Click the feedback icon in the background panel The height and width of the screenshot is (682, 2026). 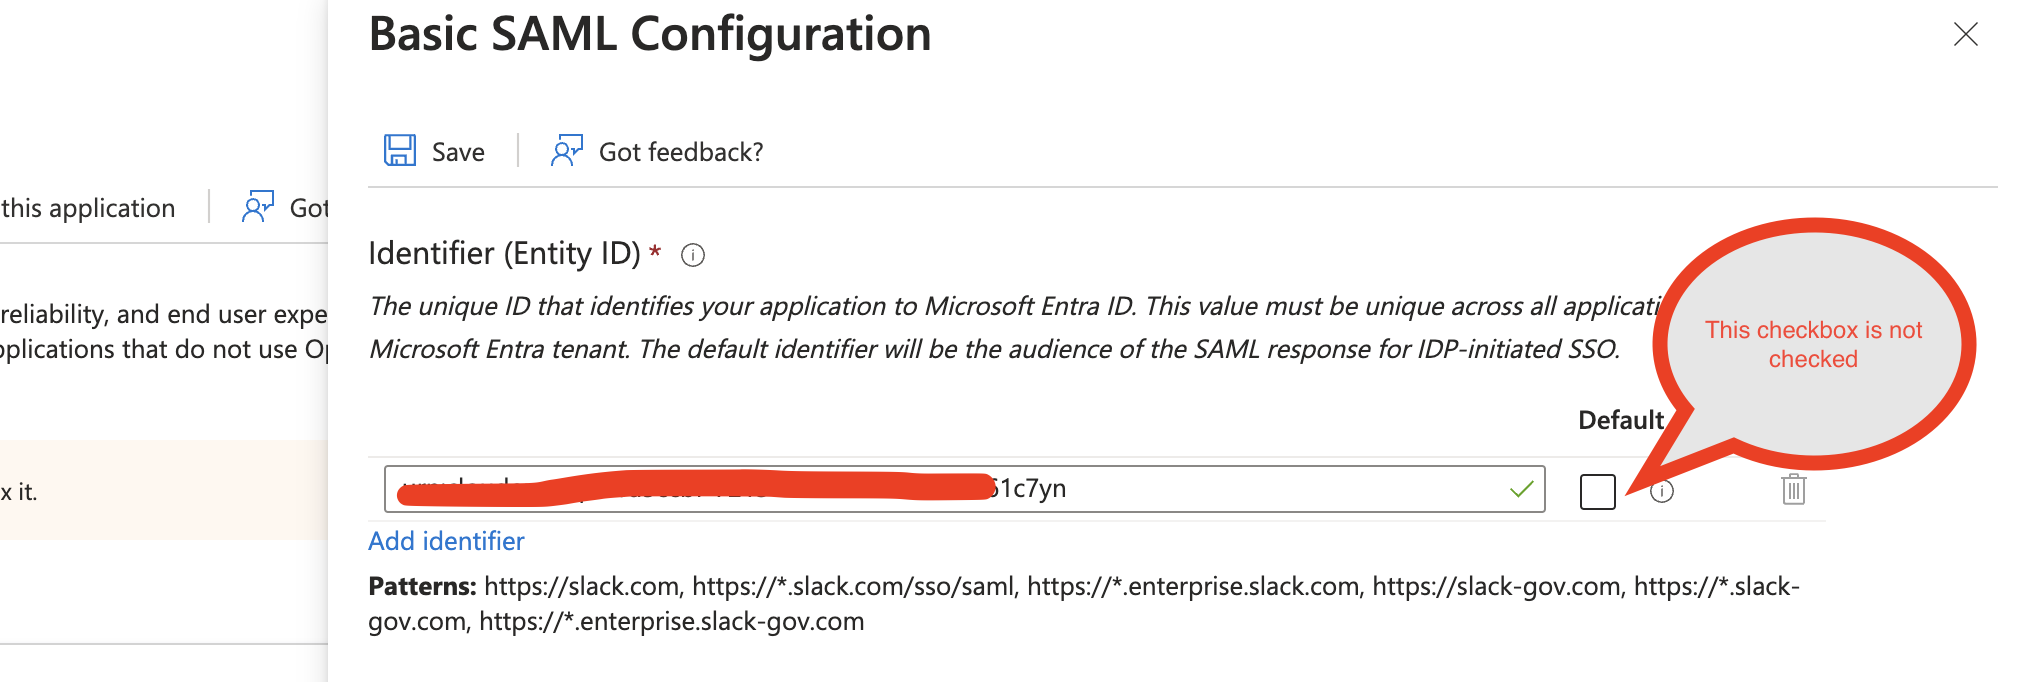(x=258, y=207)
